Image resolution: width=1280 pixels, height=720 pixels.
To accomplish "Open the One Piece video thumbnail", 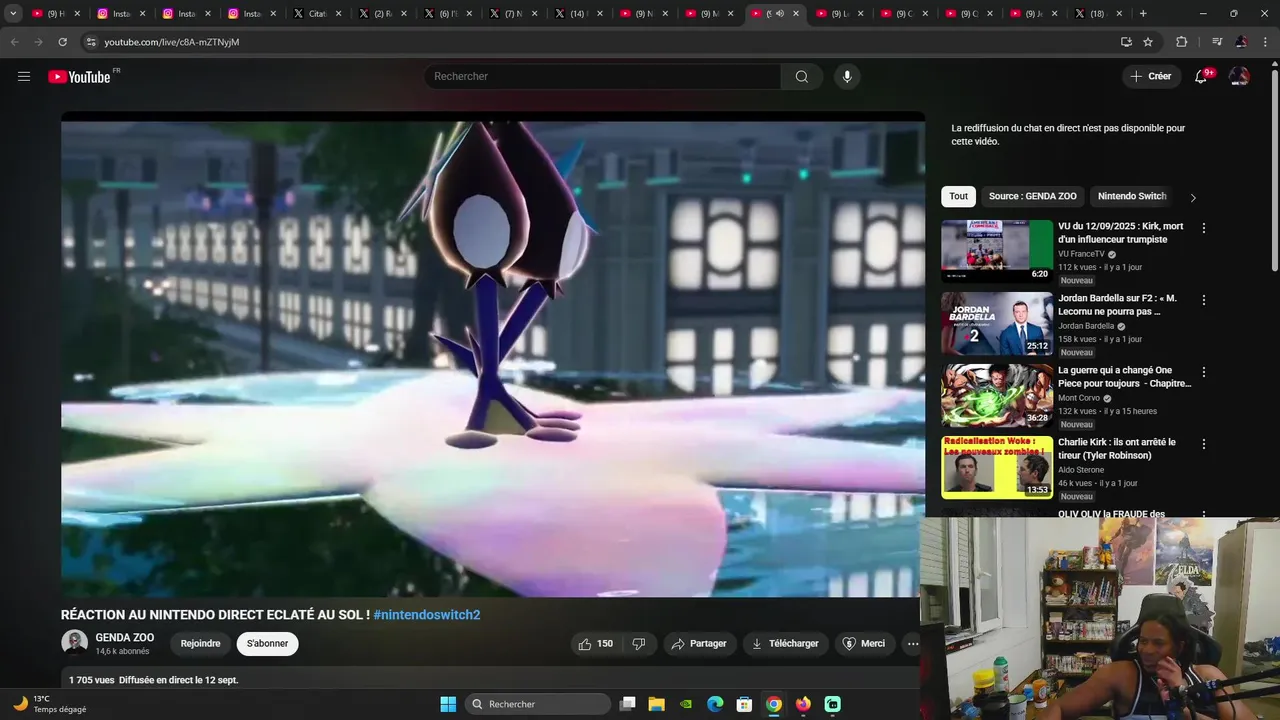I will coord(997,395).
